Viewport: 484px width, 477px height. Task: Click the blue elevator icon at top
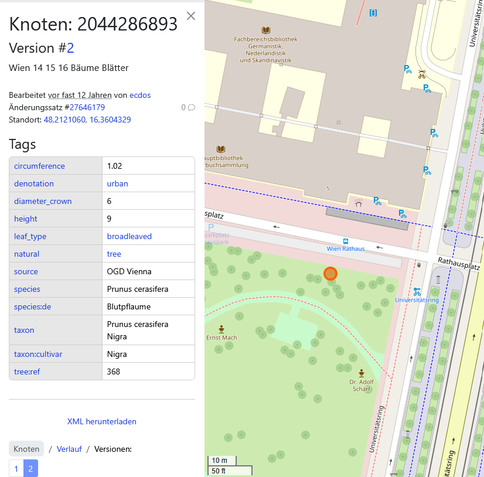tap(373, 13)
